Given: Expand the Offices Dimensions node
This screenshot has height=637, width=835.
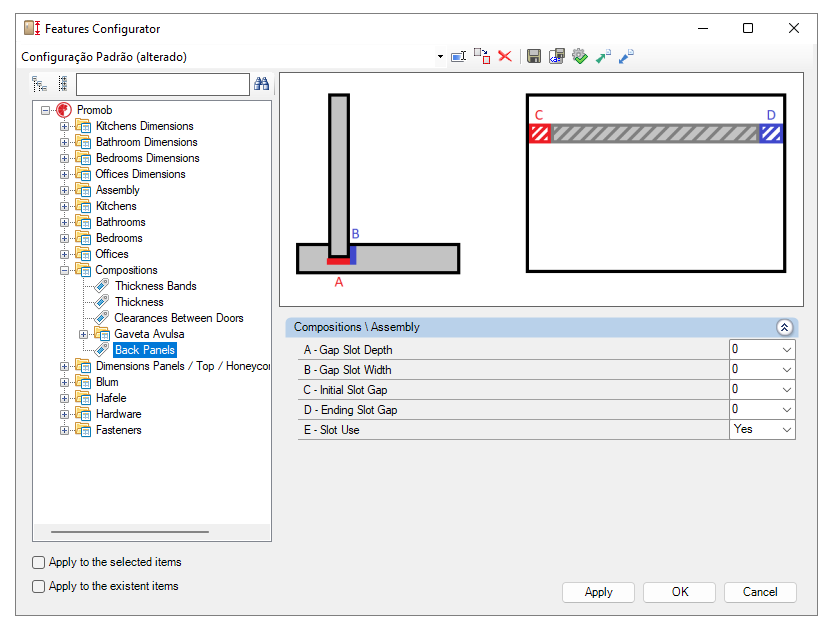Looking at the screenshot, I should (64, 175).
